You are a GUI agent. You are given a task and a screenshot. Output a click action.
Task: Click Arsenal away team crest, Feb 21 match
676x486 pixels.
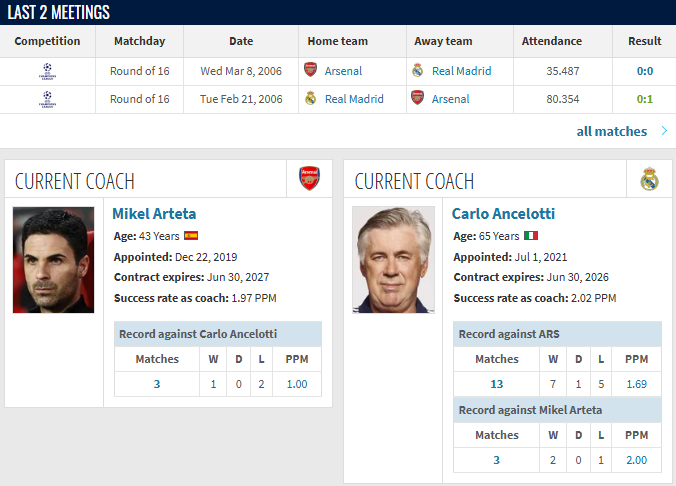(x=418, y=99)
